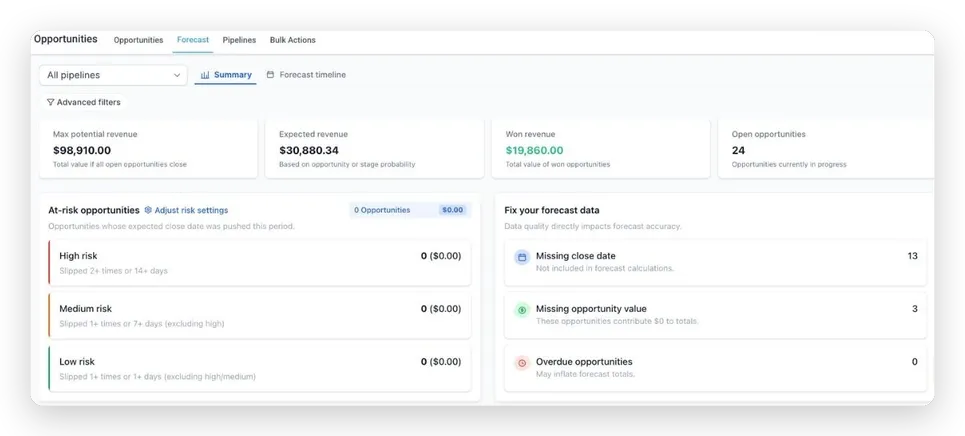
Task: Switch to the Pipelines tab
Action: [239, 40]
